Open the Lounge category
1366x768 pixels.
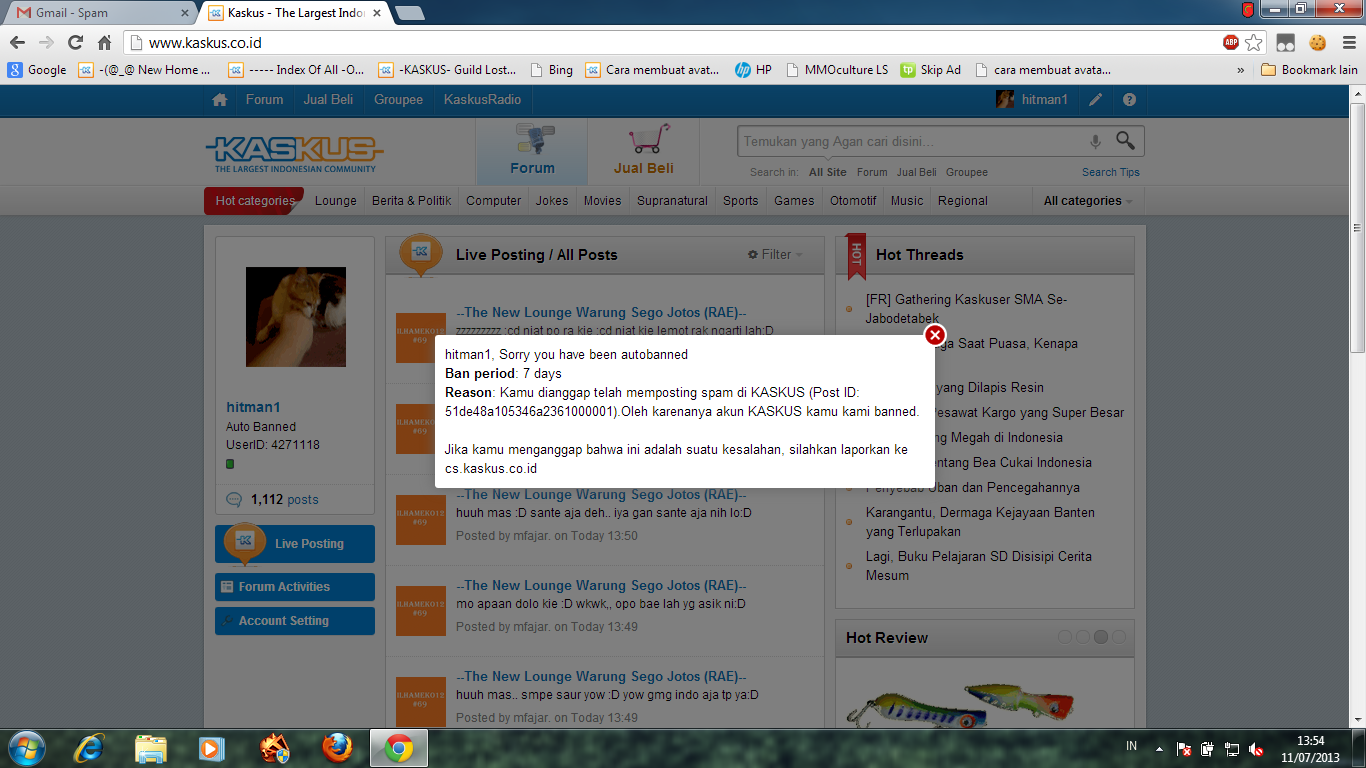(x=336, y=201)
